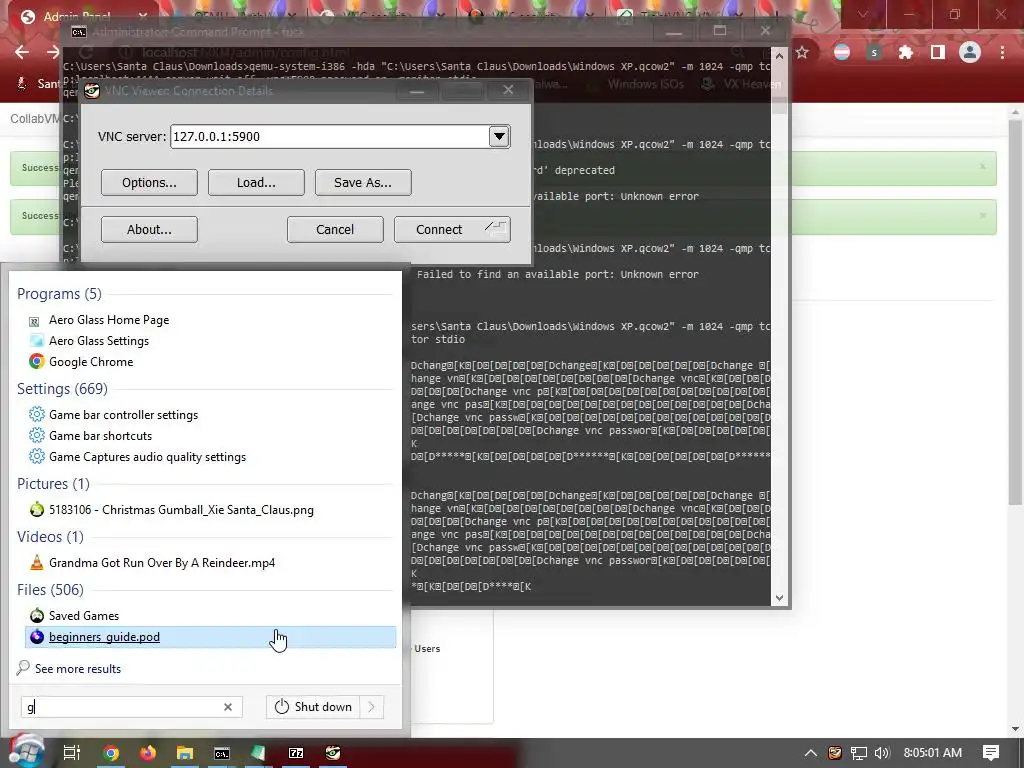
Task: Switch to Admin Panel Chrome tab
Action: [x=75, y=16]
